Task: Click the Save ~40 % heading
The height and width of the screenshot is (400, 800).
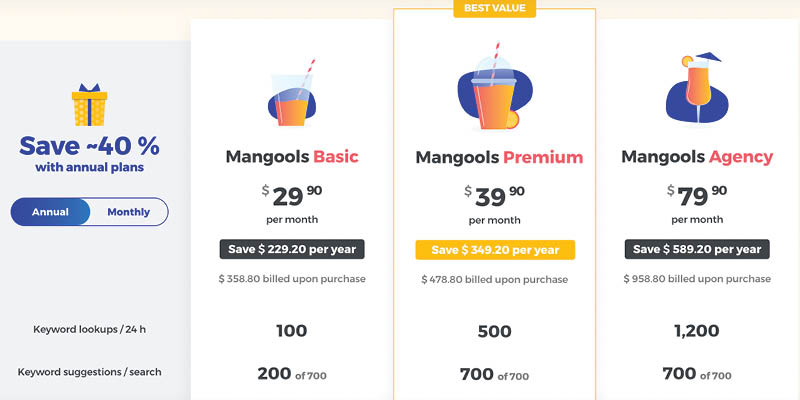Action: [89, 146]
